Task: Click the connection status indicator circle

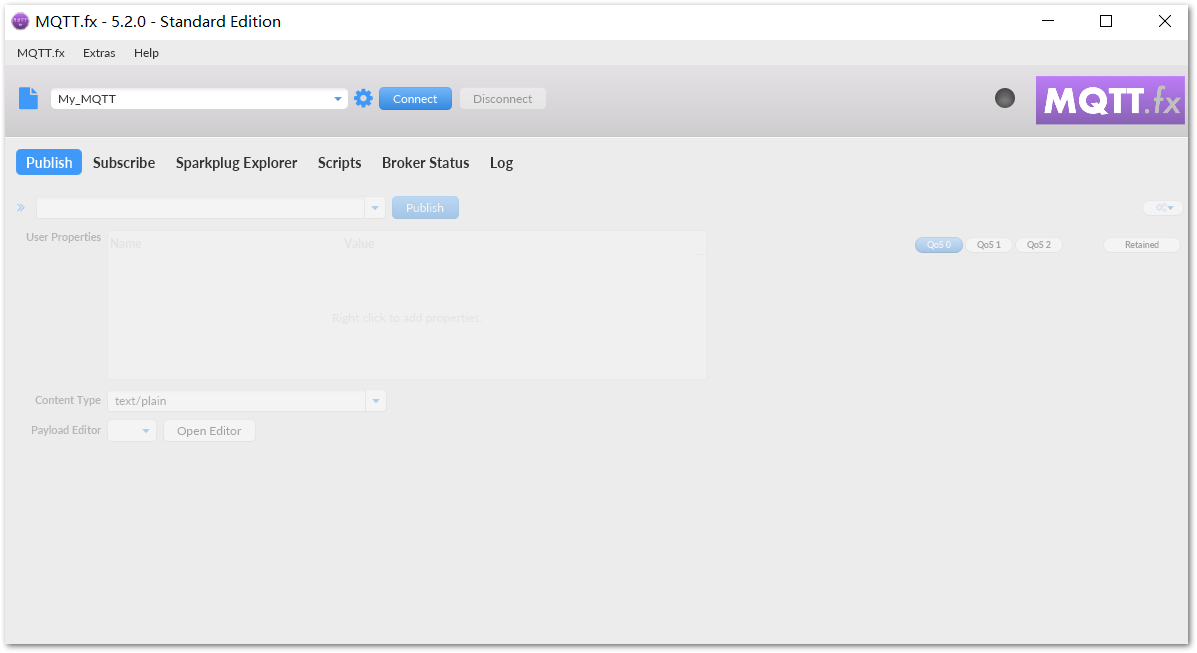Action: pos(1005,98)
